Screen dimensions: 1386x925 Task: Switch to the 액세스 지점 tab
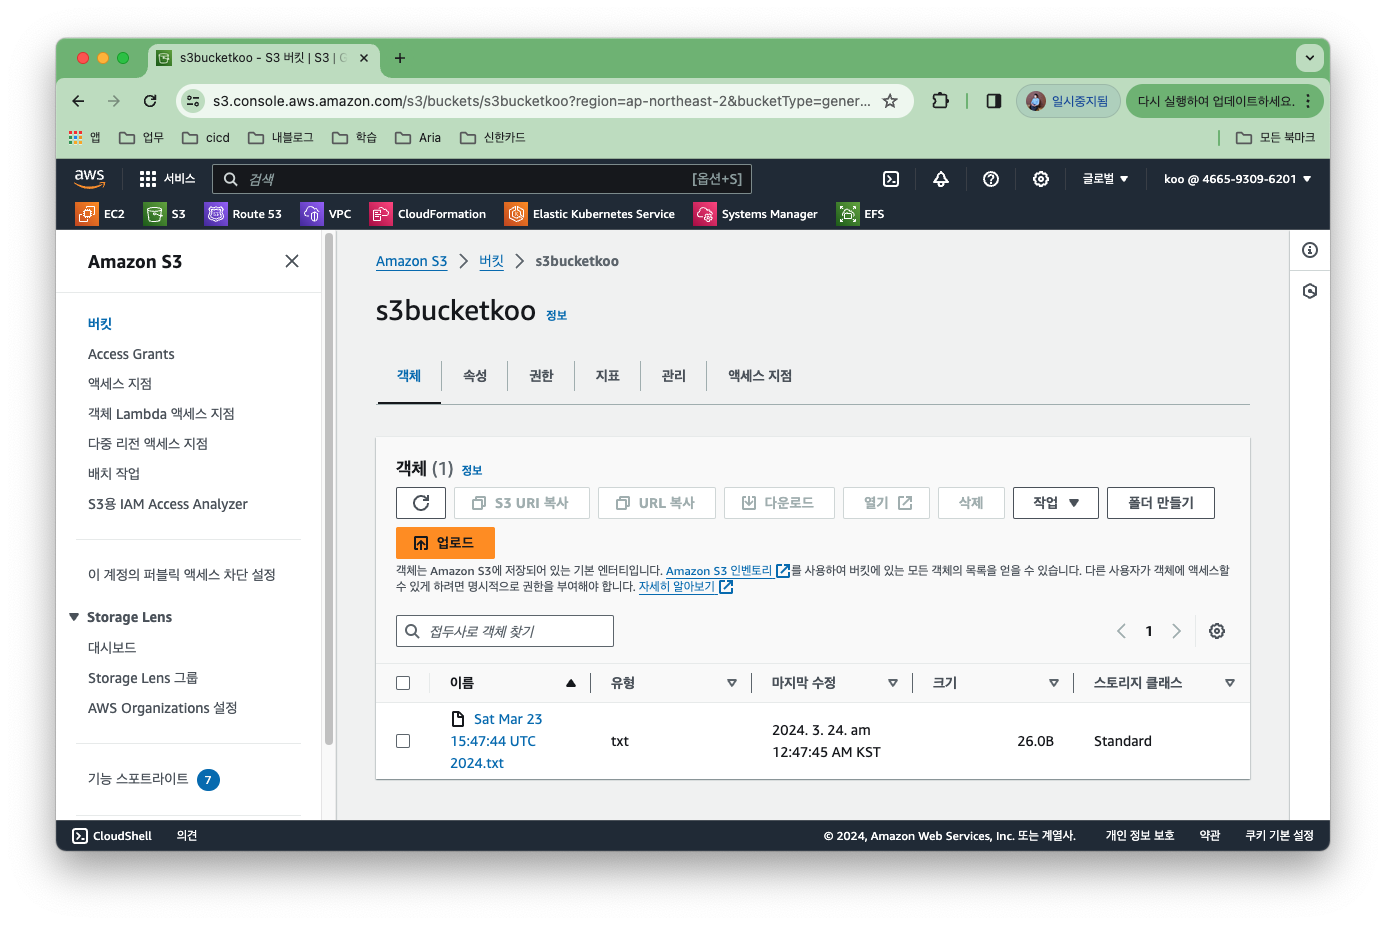tap(760, 376)
